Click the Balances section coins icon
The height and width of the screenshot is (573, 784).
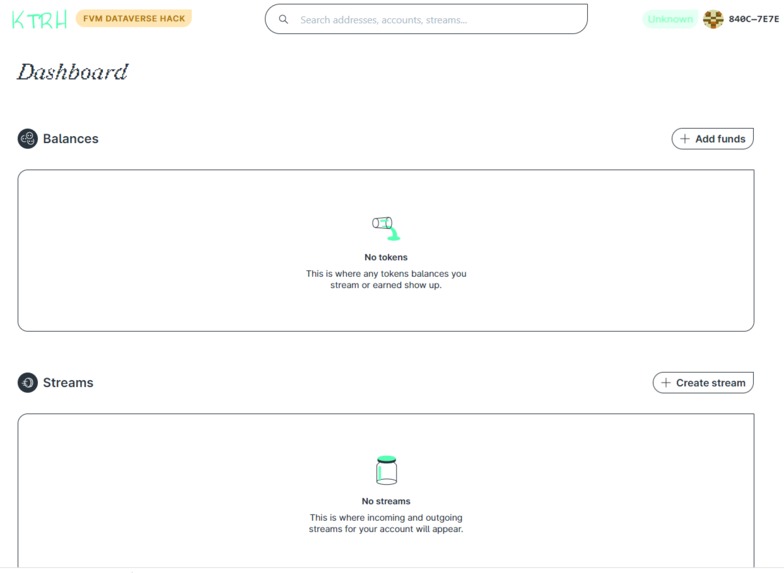(28, 138)
